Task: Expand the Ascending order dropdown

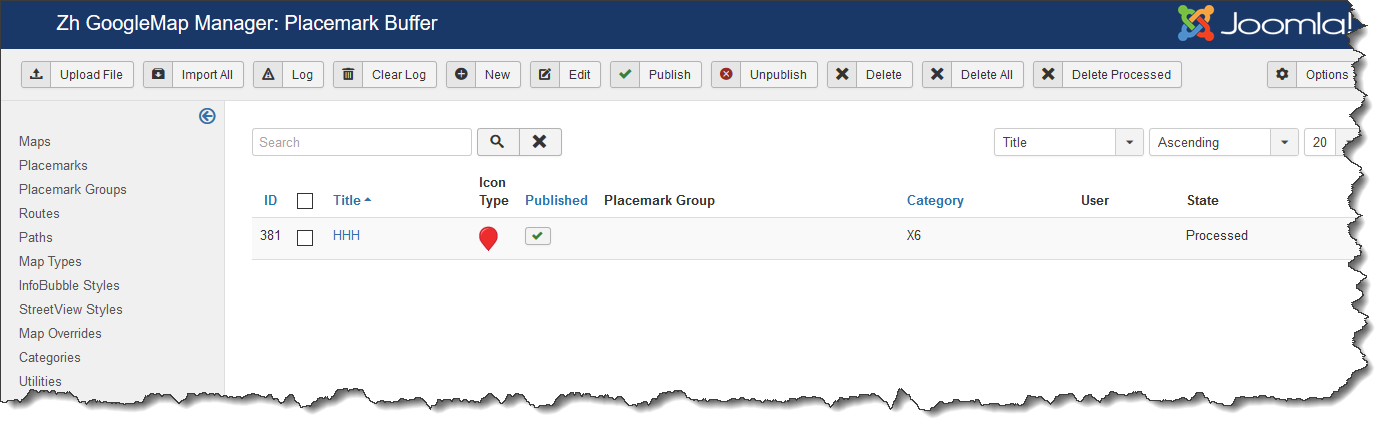Action: pyautogui.click(x=1224, y=142)
